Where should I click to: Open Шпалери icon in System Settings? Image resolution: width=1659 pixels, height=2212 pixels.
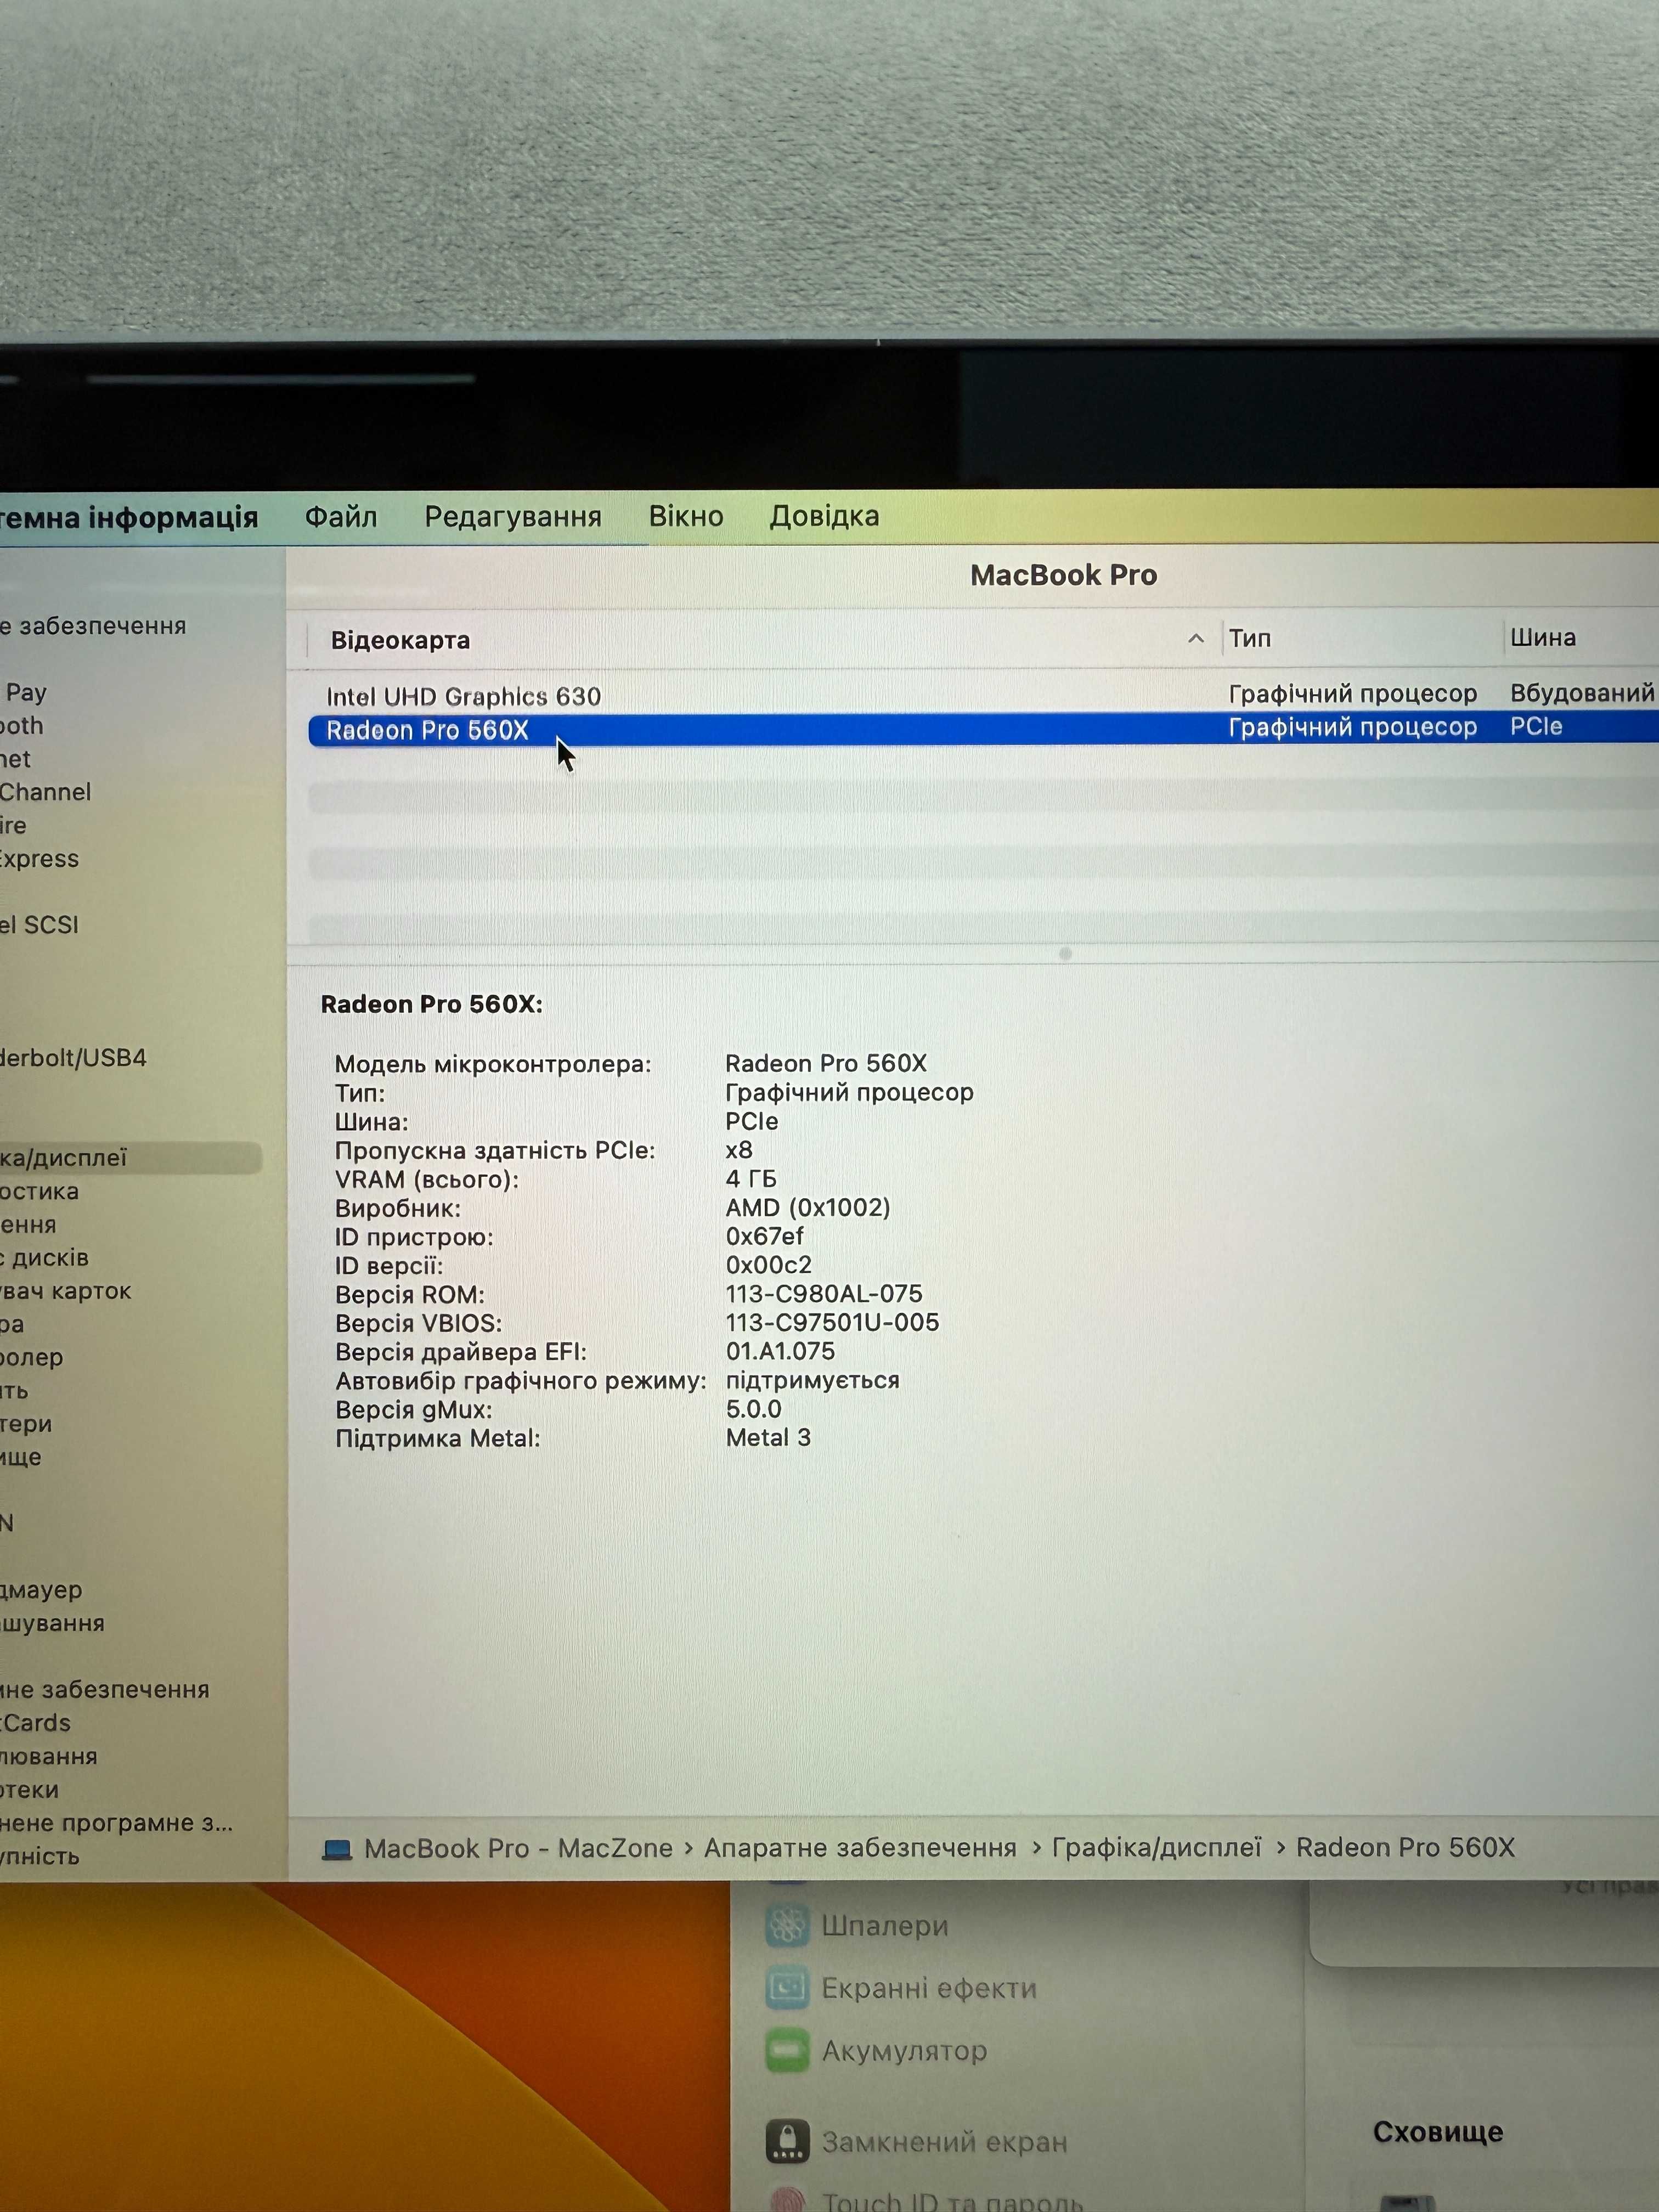coord(787,1925)
